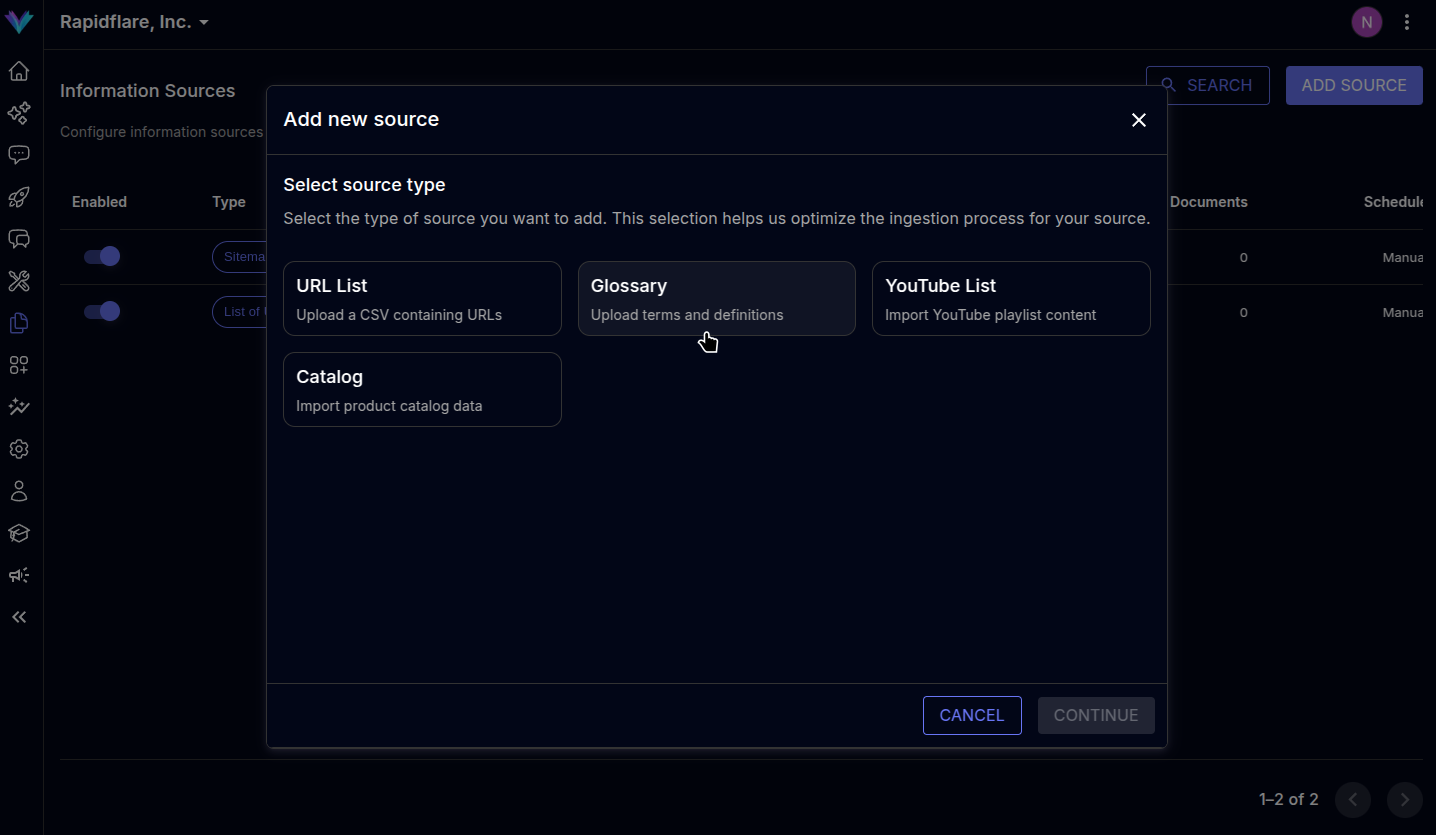
Task: Click the graduation cap icon in the sidebar
Action: coord(18,533)
